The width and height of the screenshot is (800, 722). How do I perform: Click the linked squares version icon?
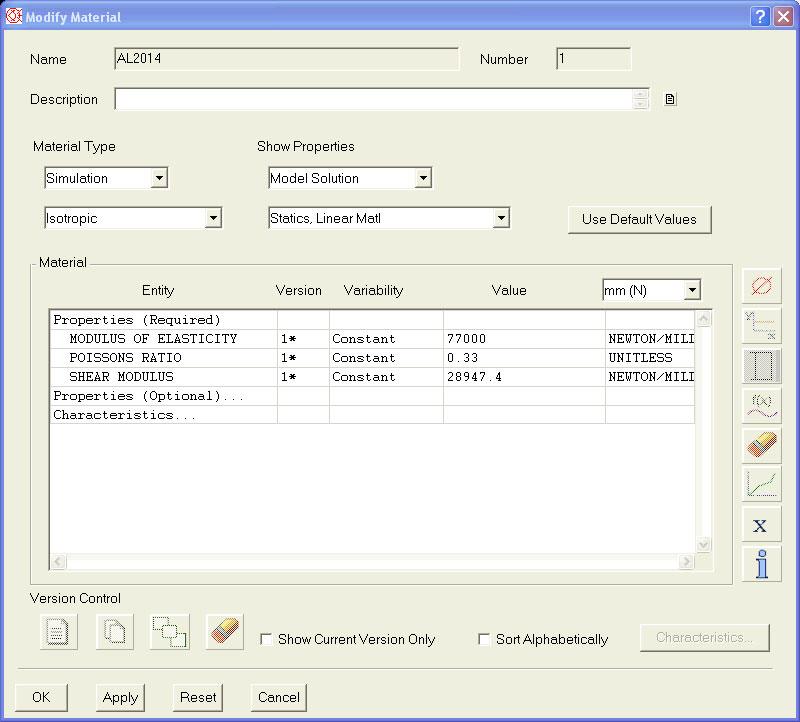click(170, 632)
